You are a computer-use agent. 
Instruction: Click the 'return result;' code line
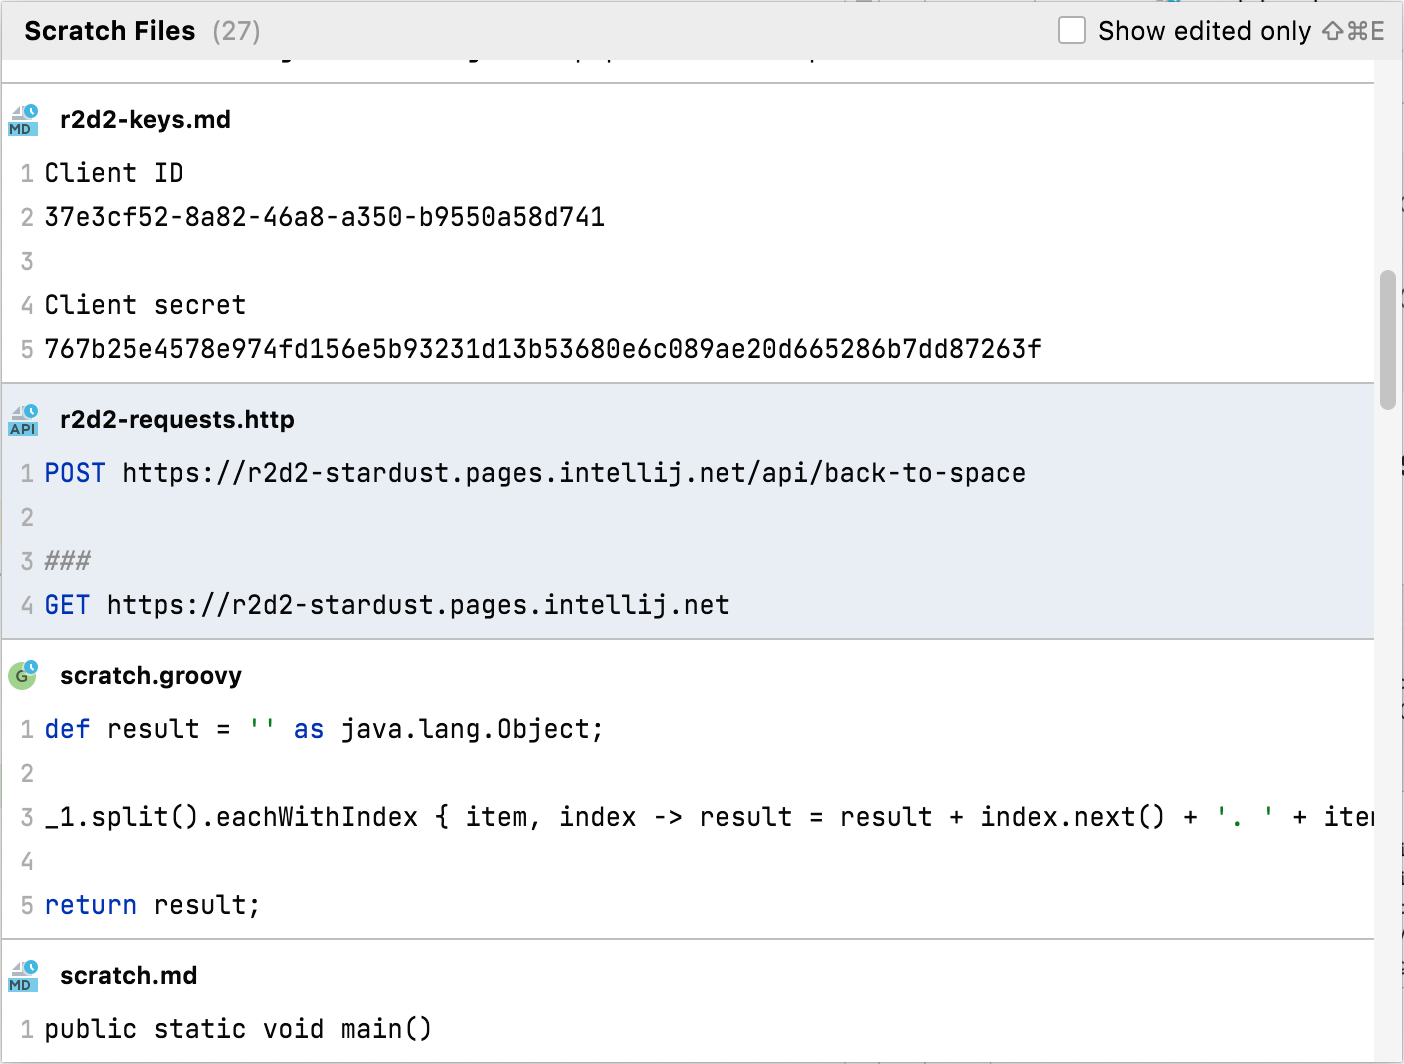[152, 905]
